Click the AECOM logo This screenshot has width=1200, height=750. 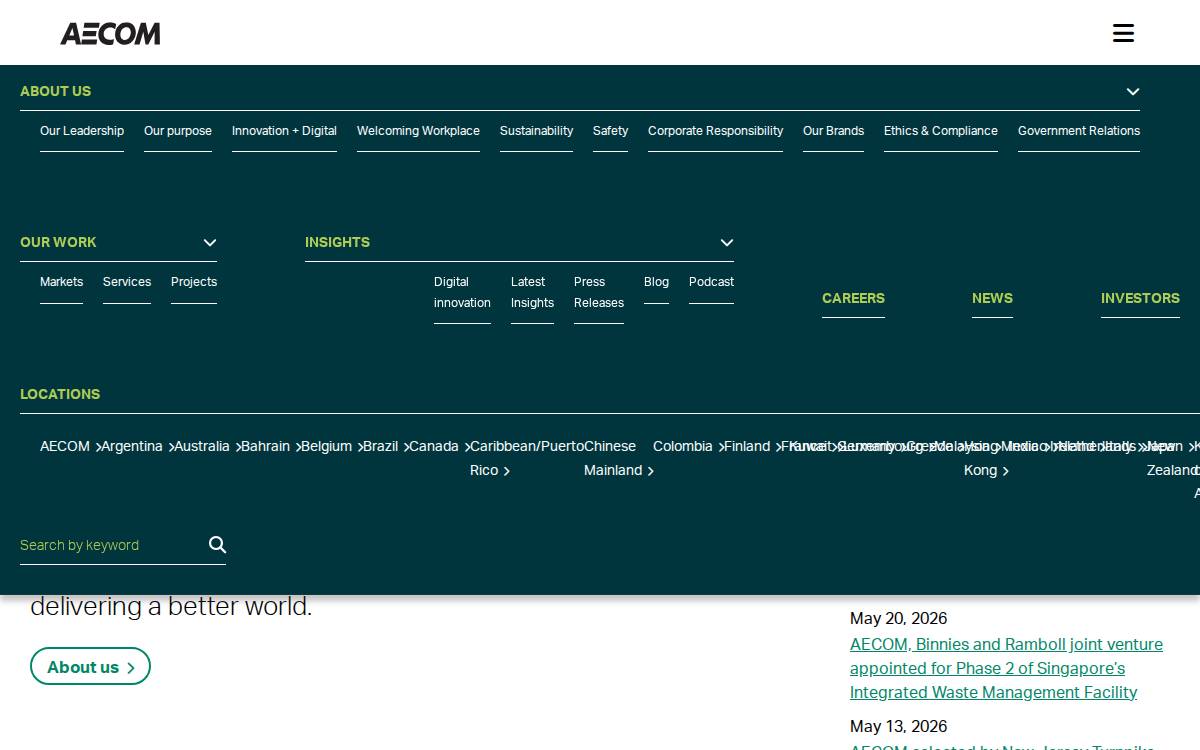click(110, 34)
